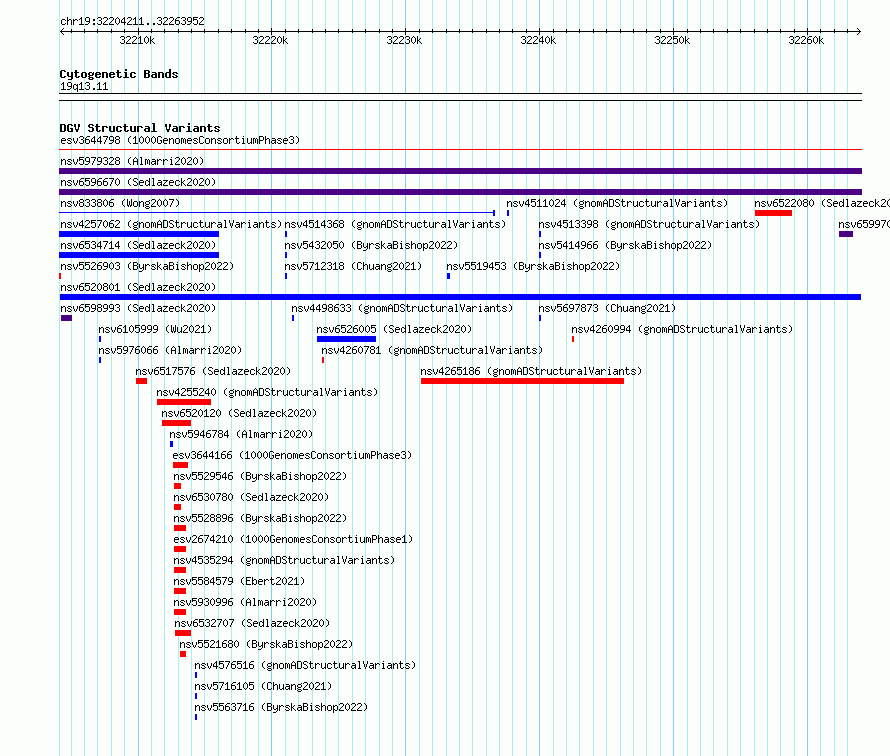Select esv3644166 1000Genomes Phase3 label
Screen dimensions: 890x756
(292, 455)
